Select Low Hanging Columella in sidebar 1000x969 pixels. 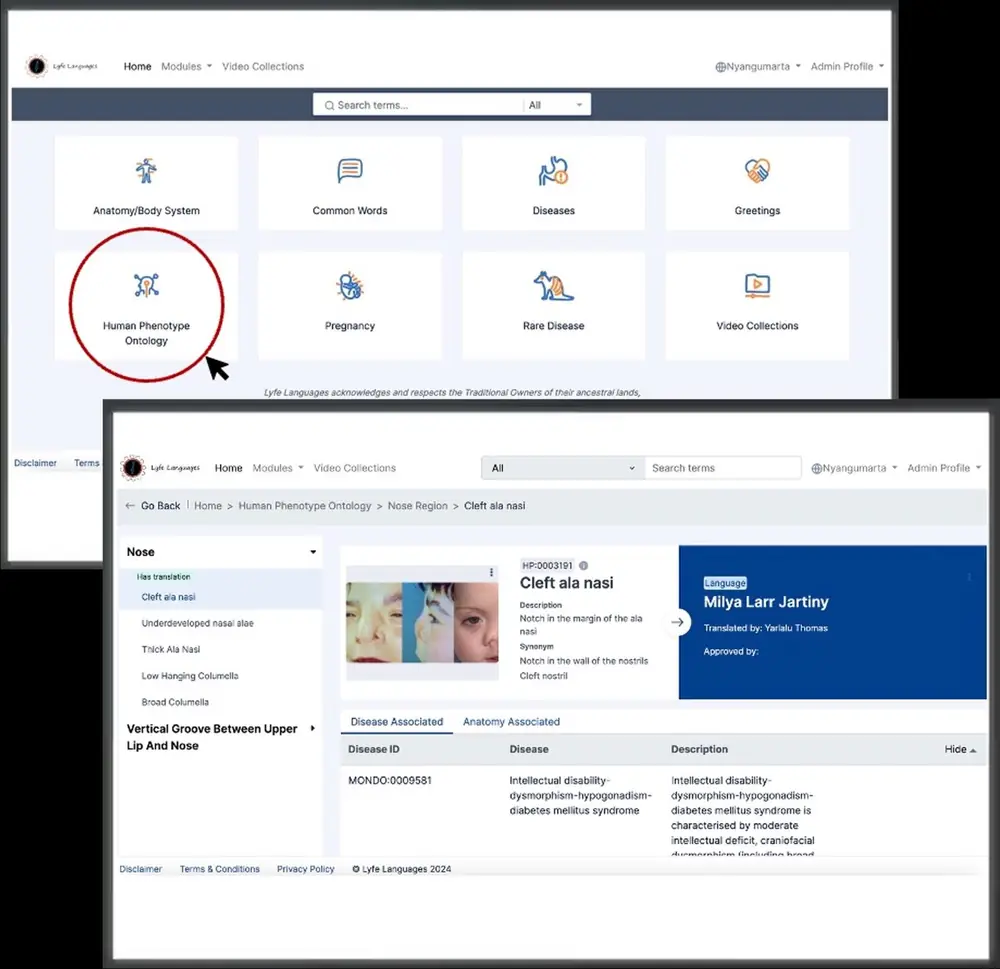pyautogui.click(x=190, y=676)
